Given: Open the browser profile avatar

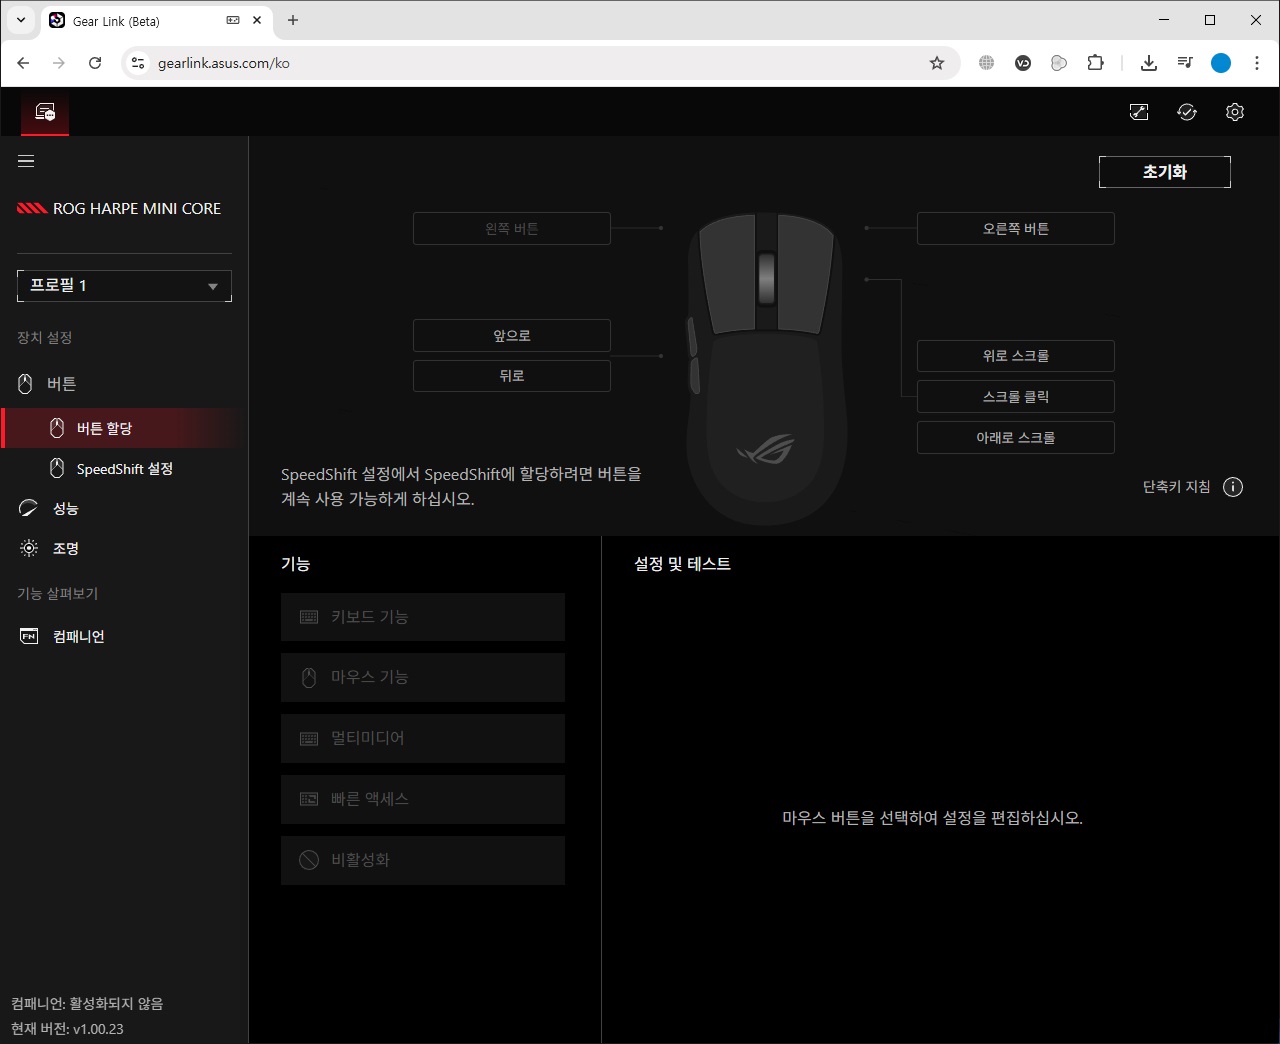Looking at the screenshot, I should click(1221, 63).
